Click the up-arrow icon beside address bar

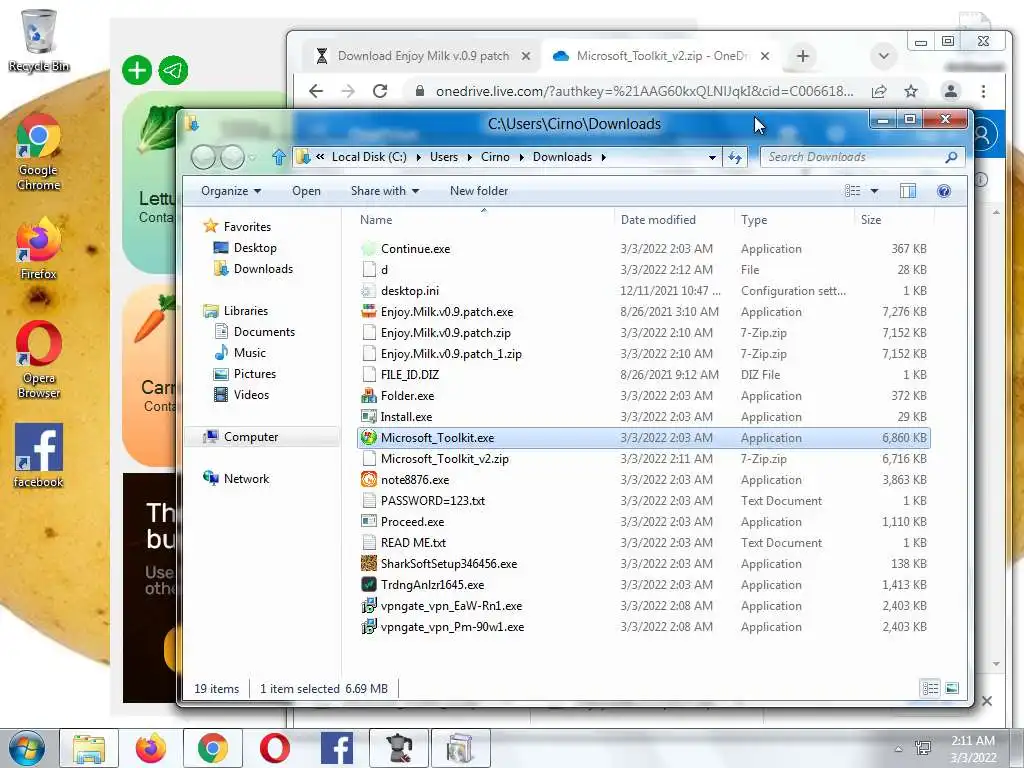pyautogui.click(x=279, y=157)
